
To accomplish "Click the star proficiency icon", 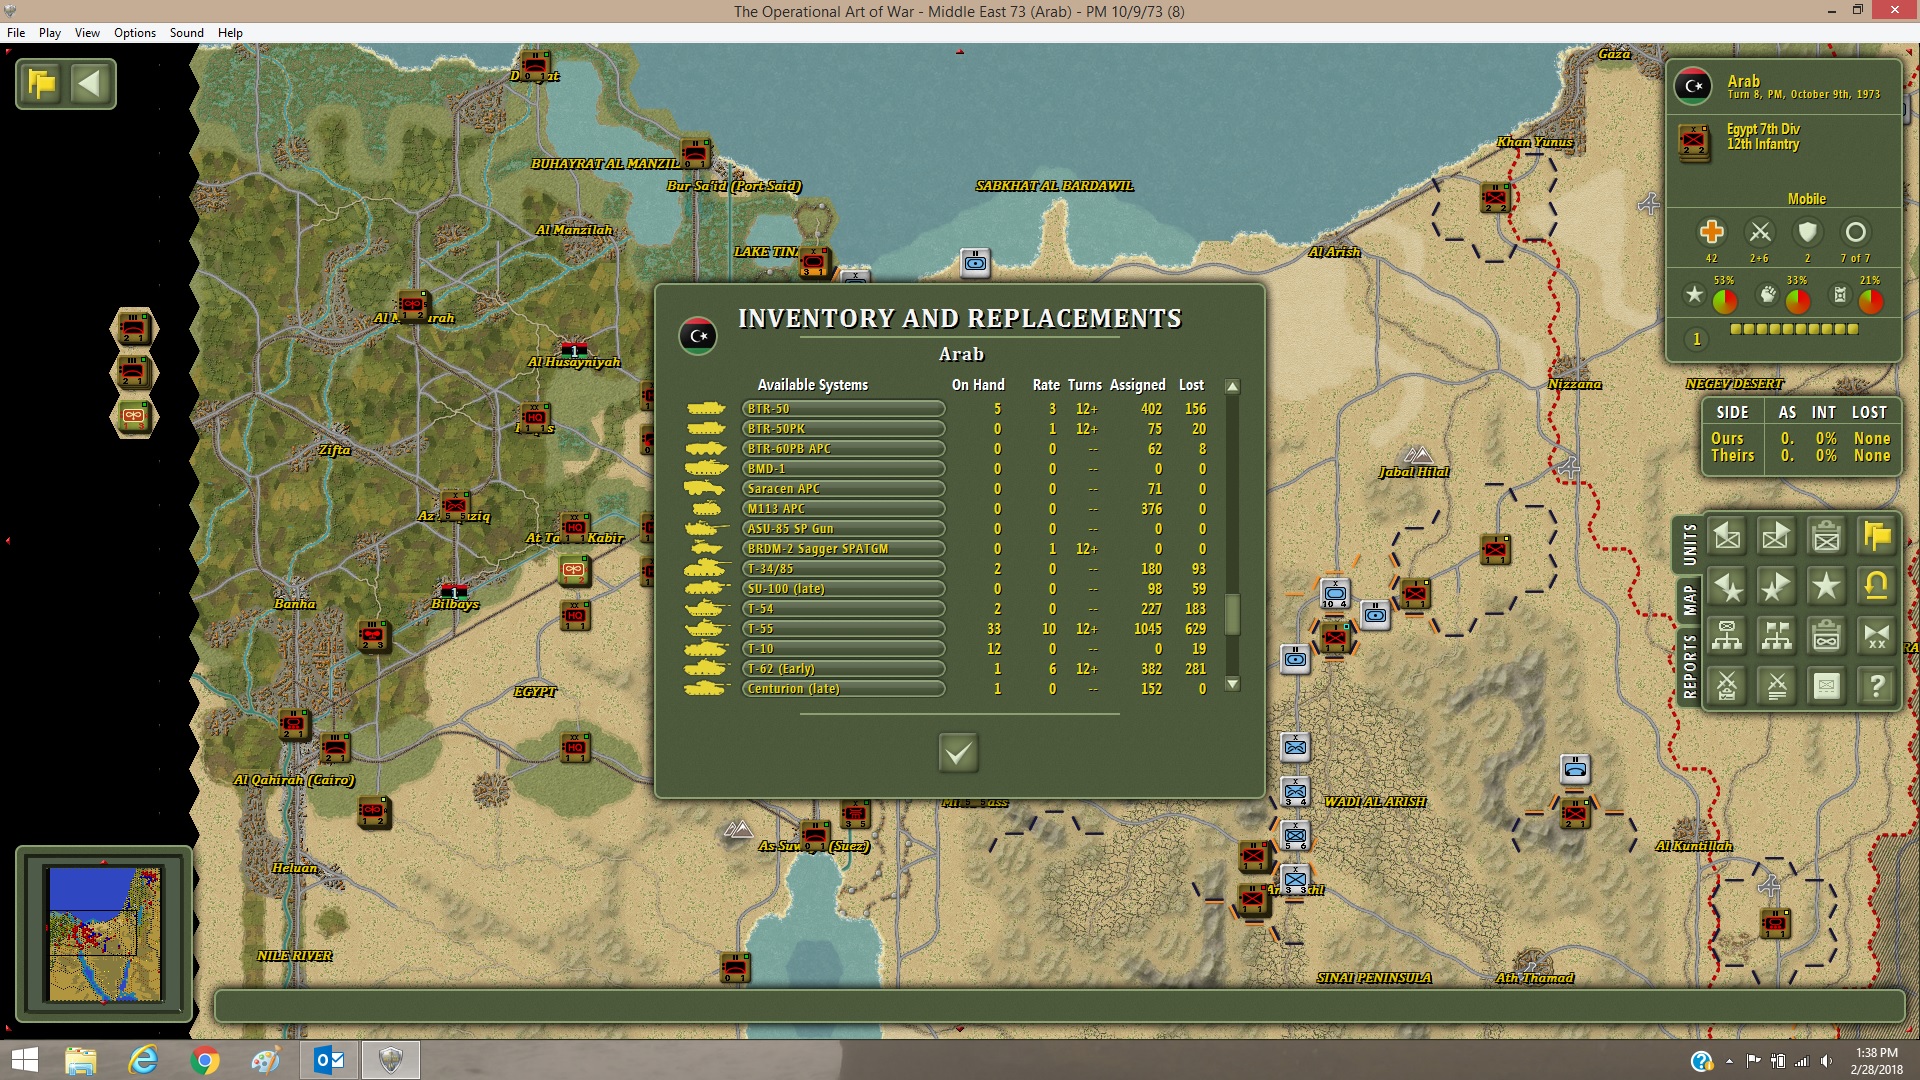I will (x=1694, y=294).
